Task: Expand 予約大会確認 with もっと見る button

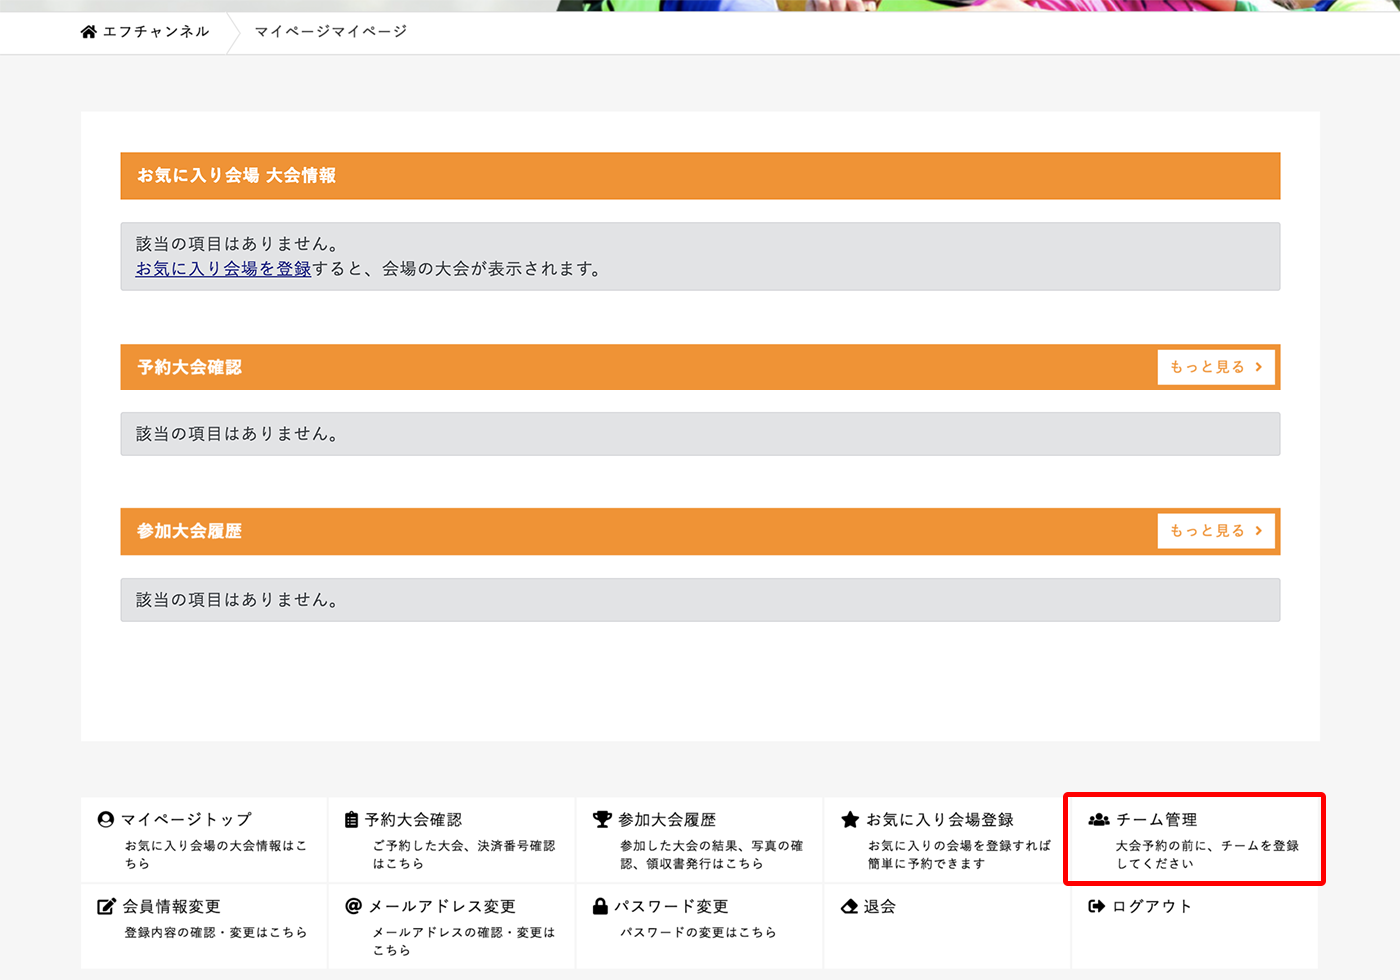Action: [1216, 367]
